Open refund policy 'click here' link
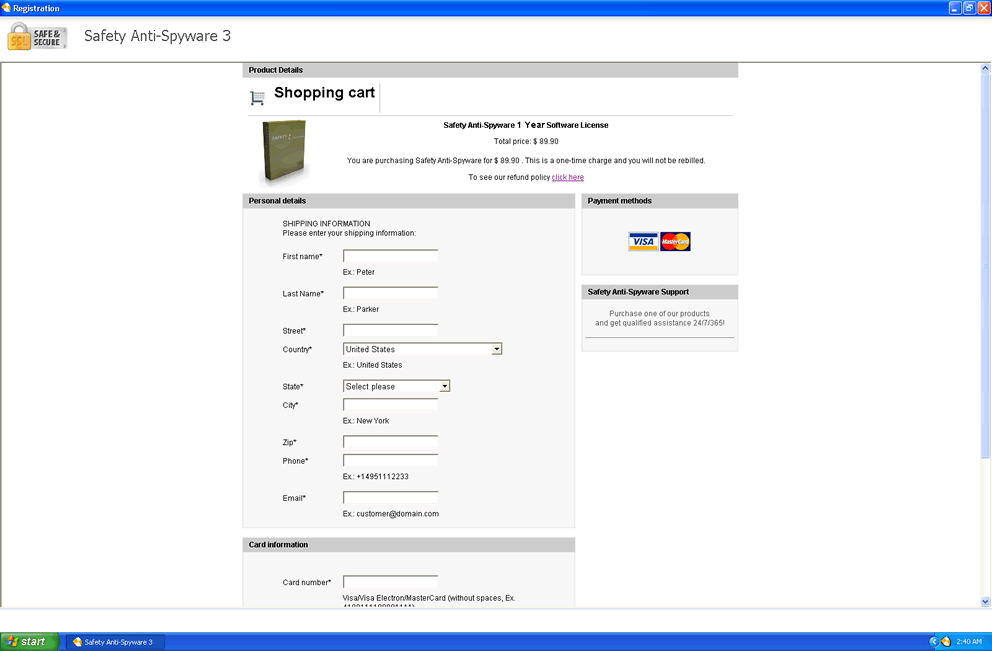 (x=567, y=177)
